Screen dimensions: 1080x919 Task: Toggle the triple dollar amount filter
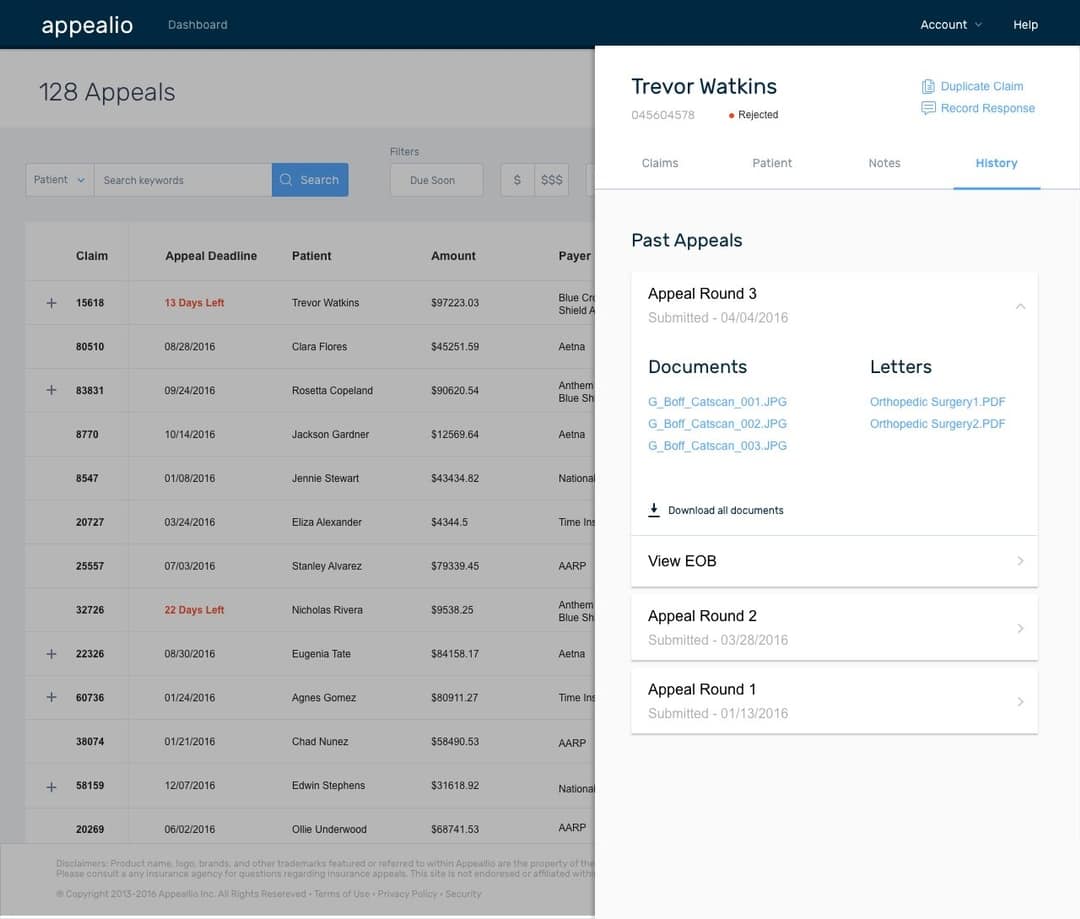552,180
